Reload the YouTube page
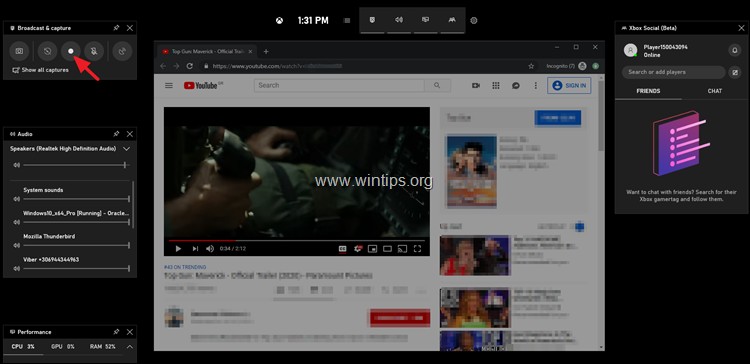This screenshot has height=364, width=750. point(190,66)
